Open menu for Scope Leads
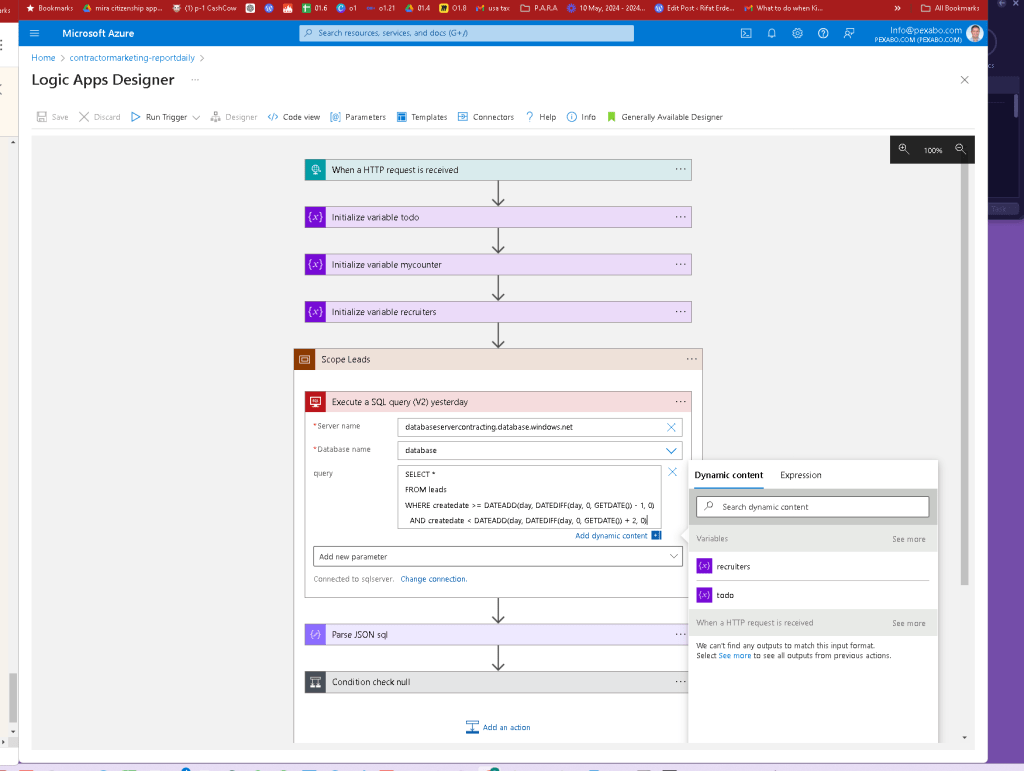Viewport: 1024px width, 771px height. pos(692,359)
